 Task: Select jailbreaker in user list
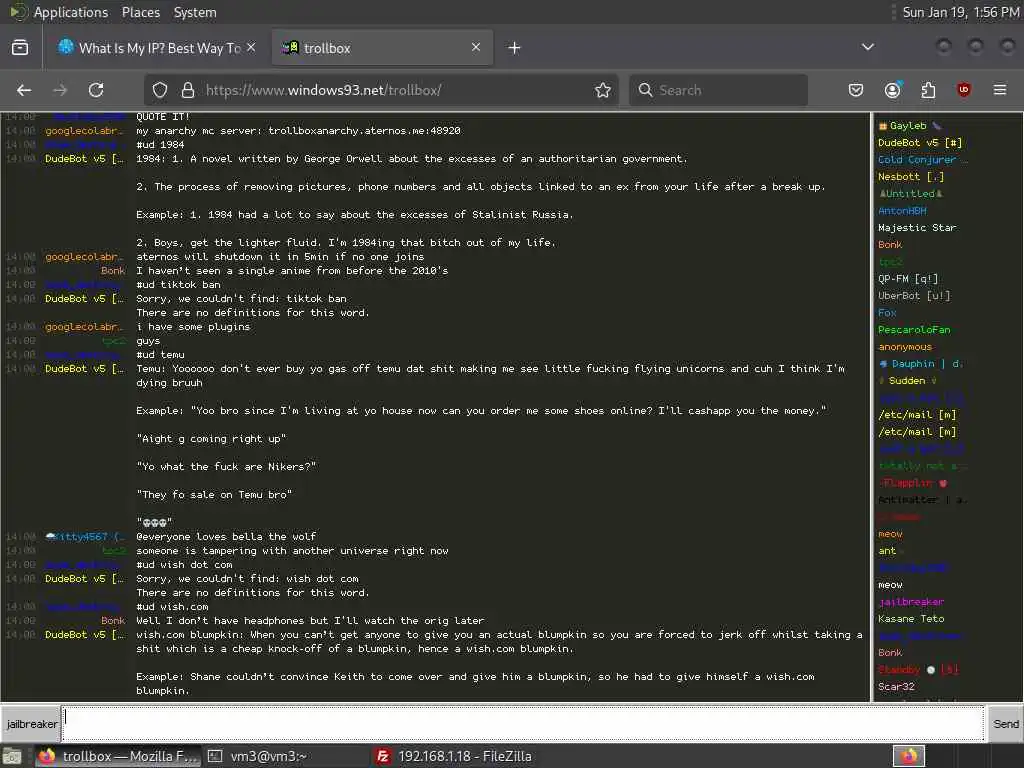pos(911,601)
